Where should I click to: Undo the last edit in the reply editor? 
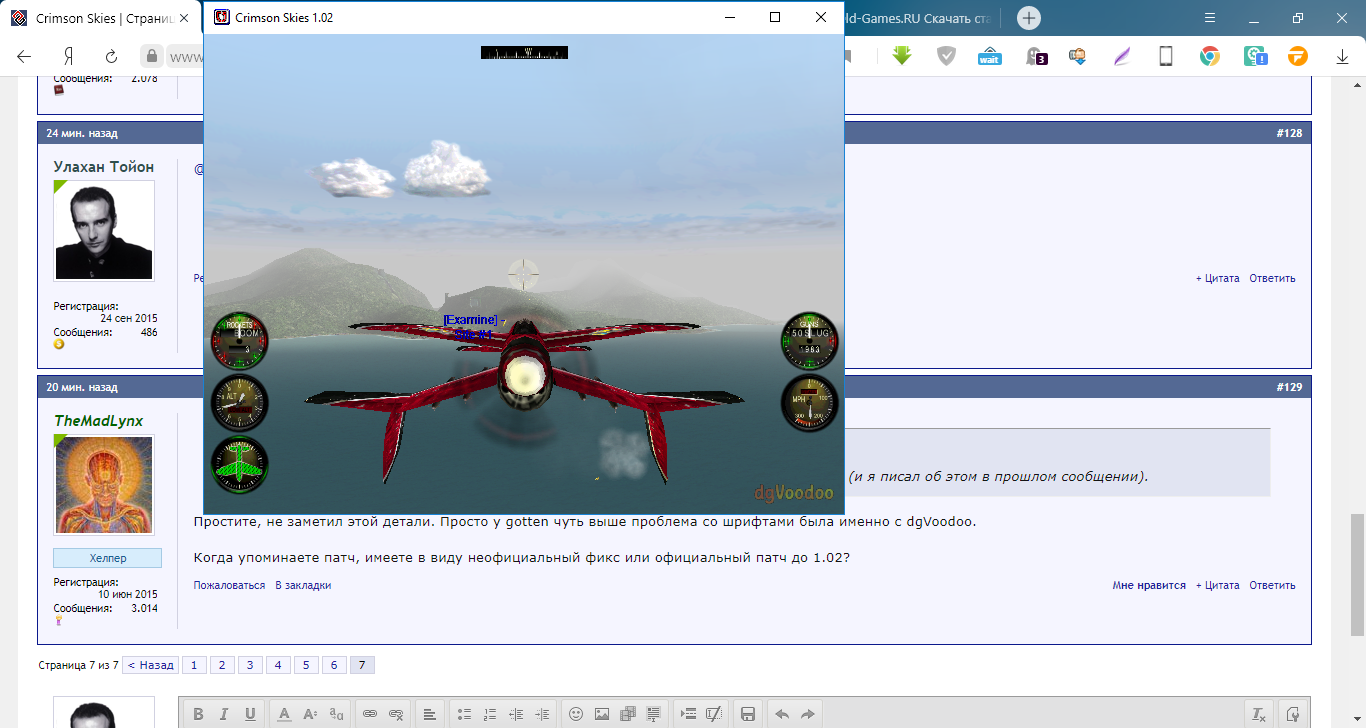tap(782, 714)
